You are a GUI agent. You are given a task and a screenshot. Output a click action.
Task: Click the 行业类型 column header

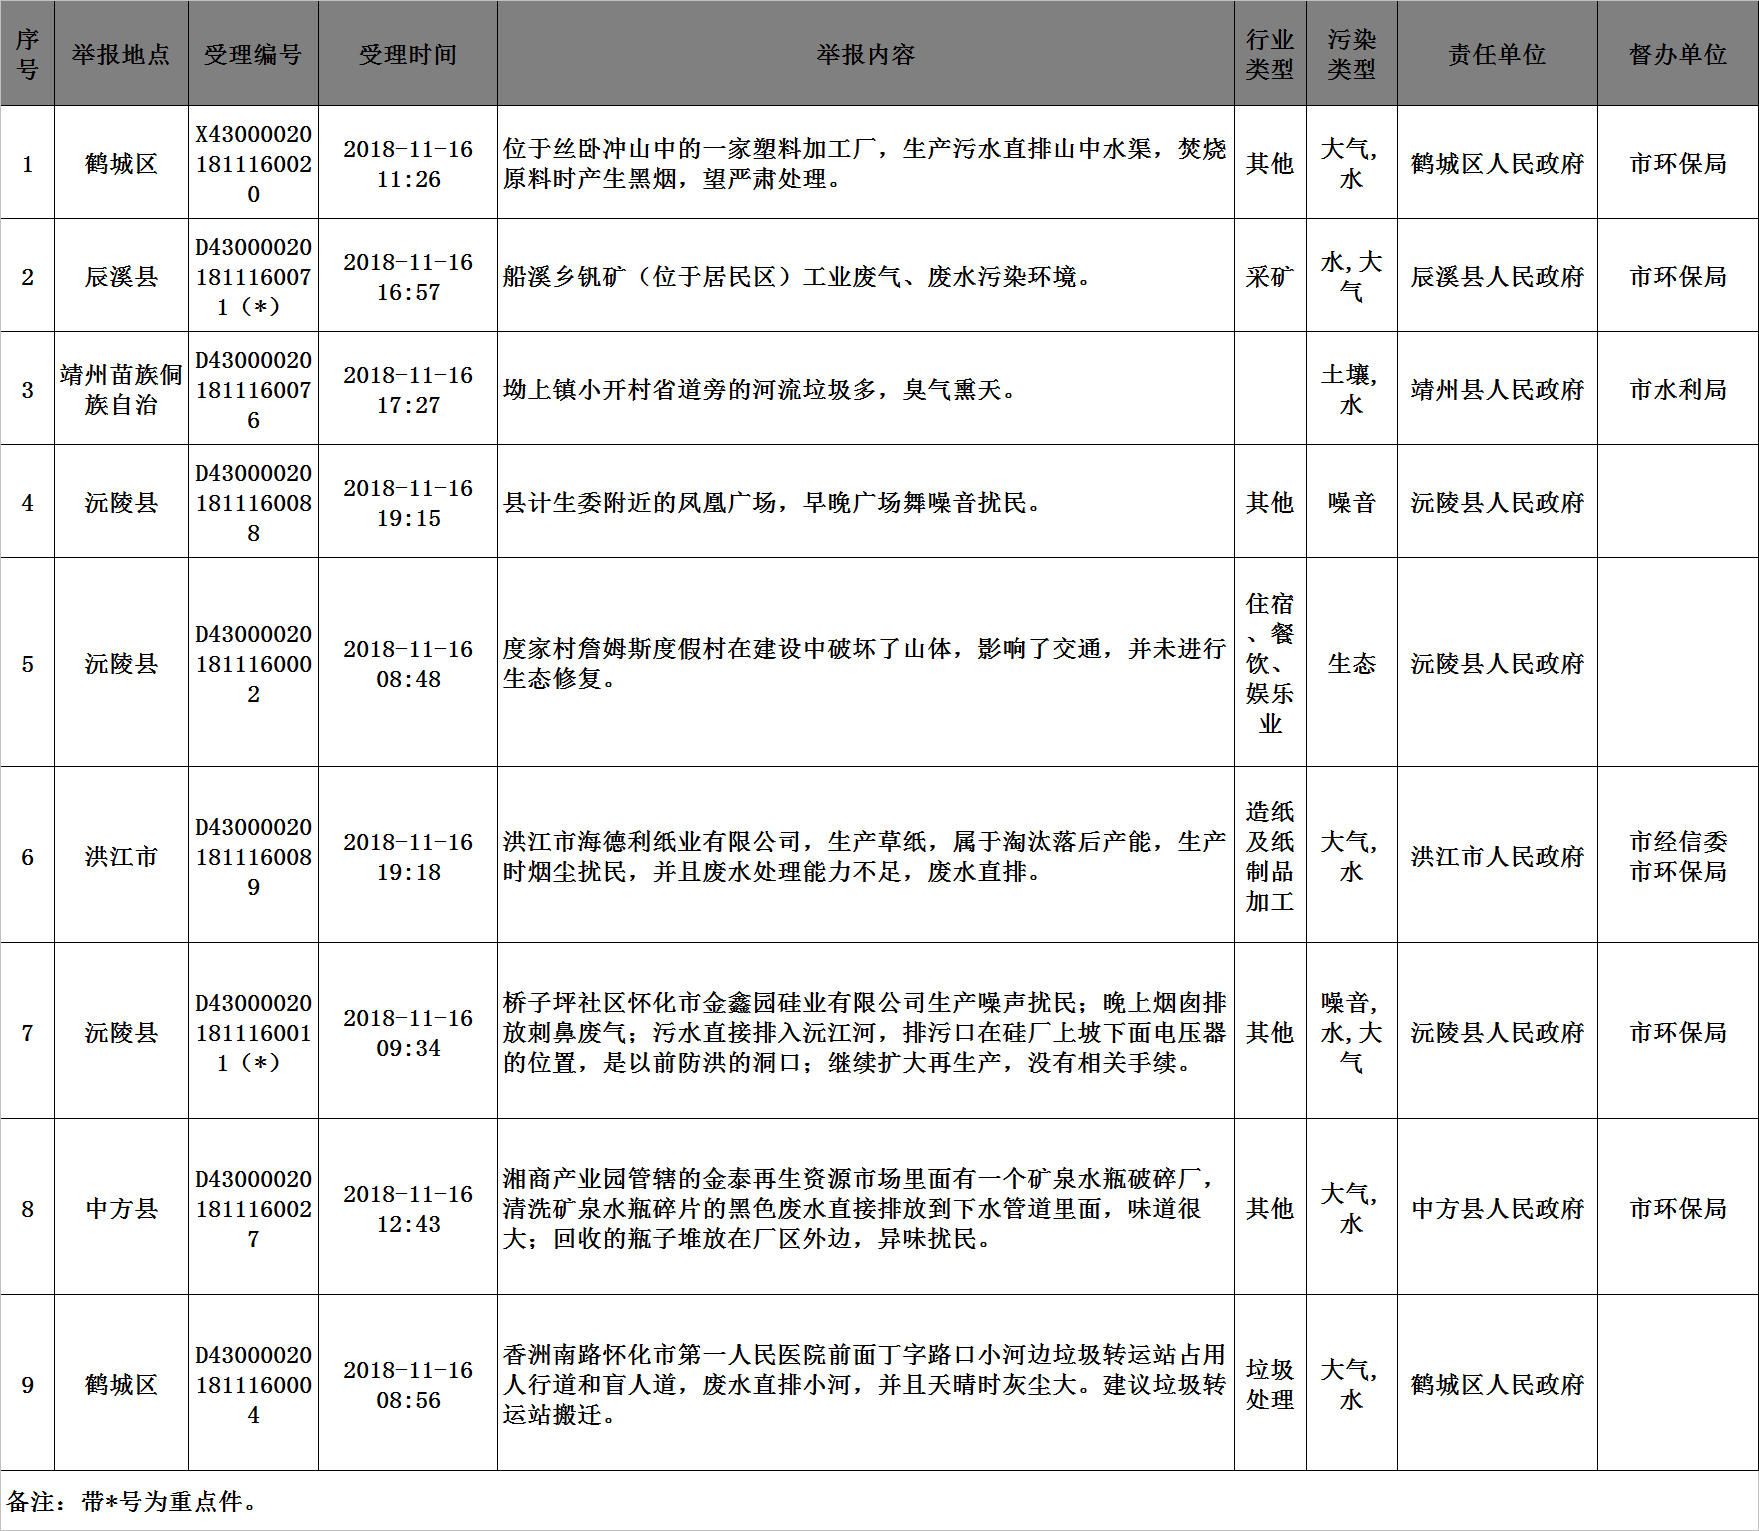click(1270, 54)
